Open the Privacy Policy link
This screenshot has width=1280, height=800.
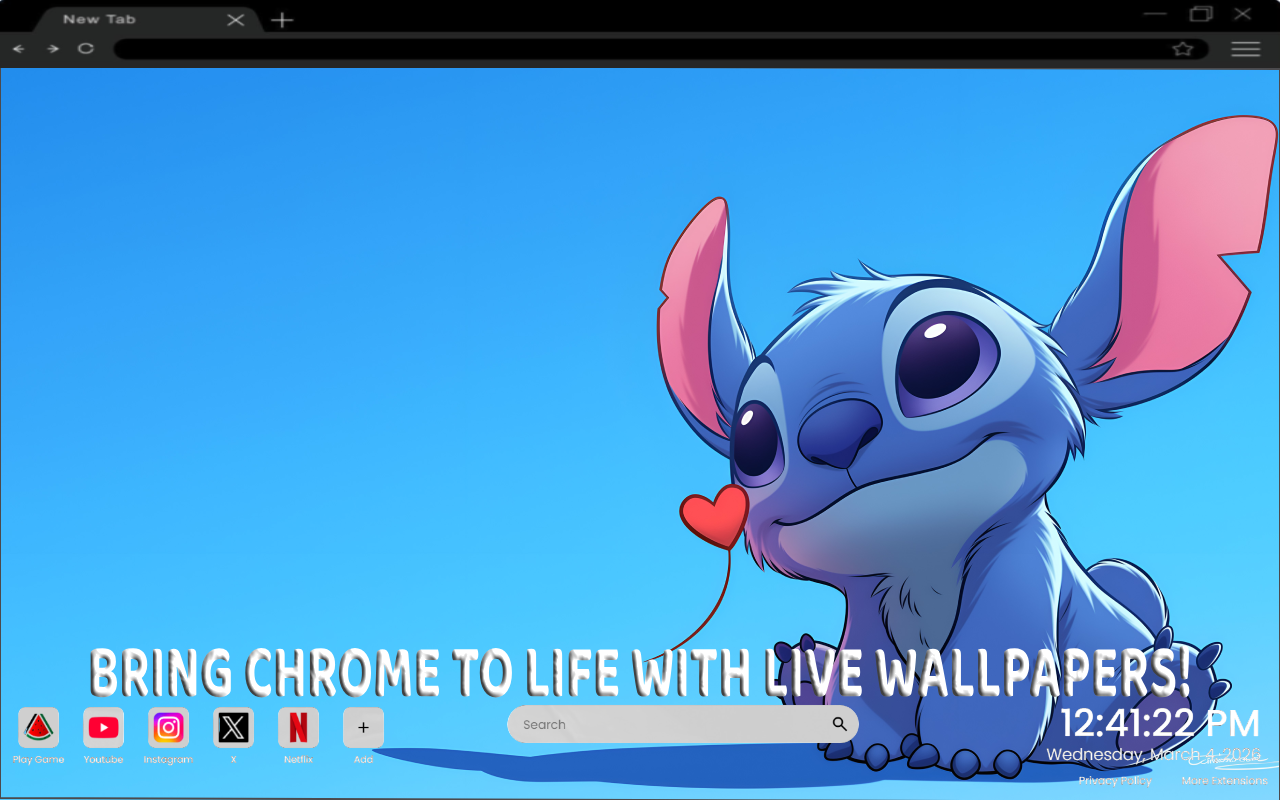[x=1115, y=780]
